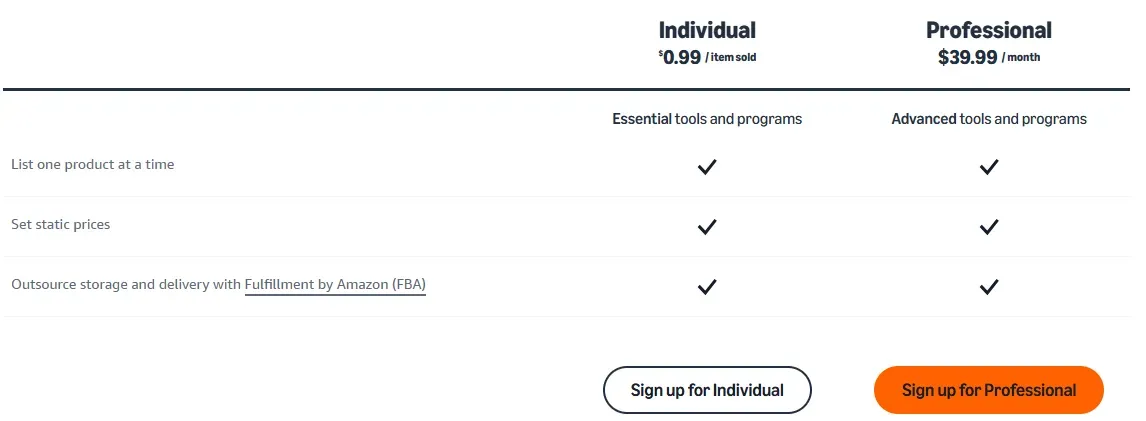Click the Individual checkmark for FBA outsourcing row
Screen dimensions: 1146x421
707,287
